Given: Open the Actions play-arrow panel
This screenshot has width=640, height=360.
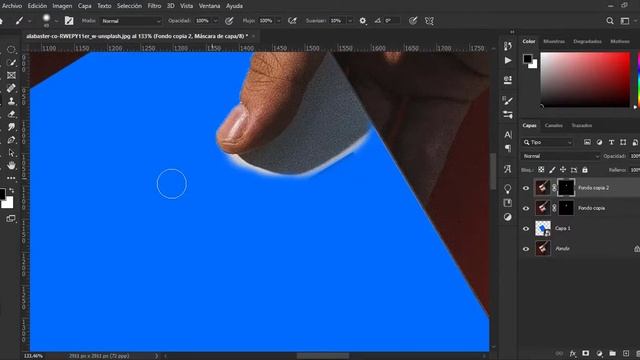Looking at the screenshot, I should tap(508, 60).
